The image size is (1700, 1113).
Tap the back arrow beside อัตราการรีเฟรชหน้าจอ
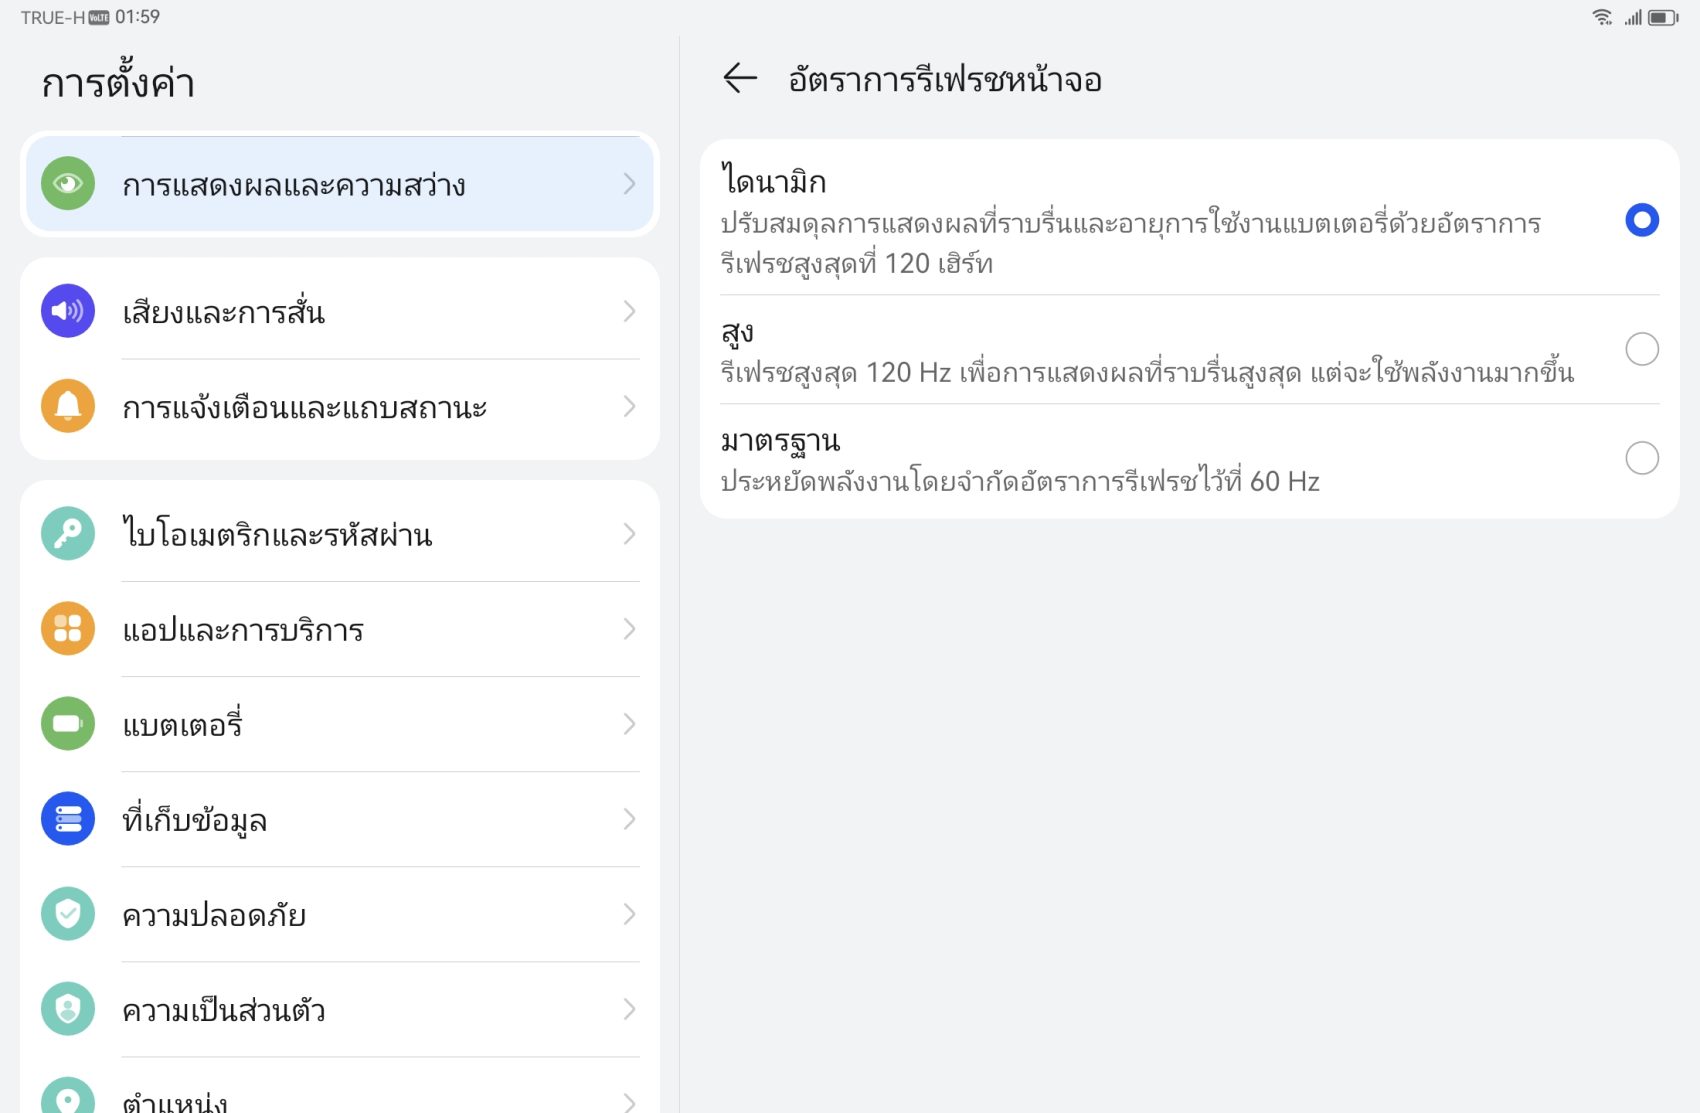pos(740,78)
